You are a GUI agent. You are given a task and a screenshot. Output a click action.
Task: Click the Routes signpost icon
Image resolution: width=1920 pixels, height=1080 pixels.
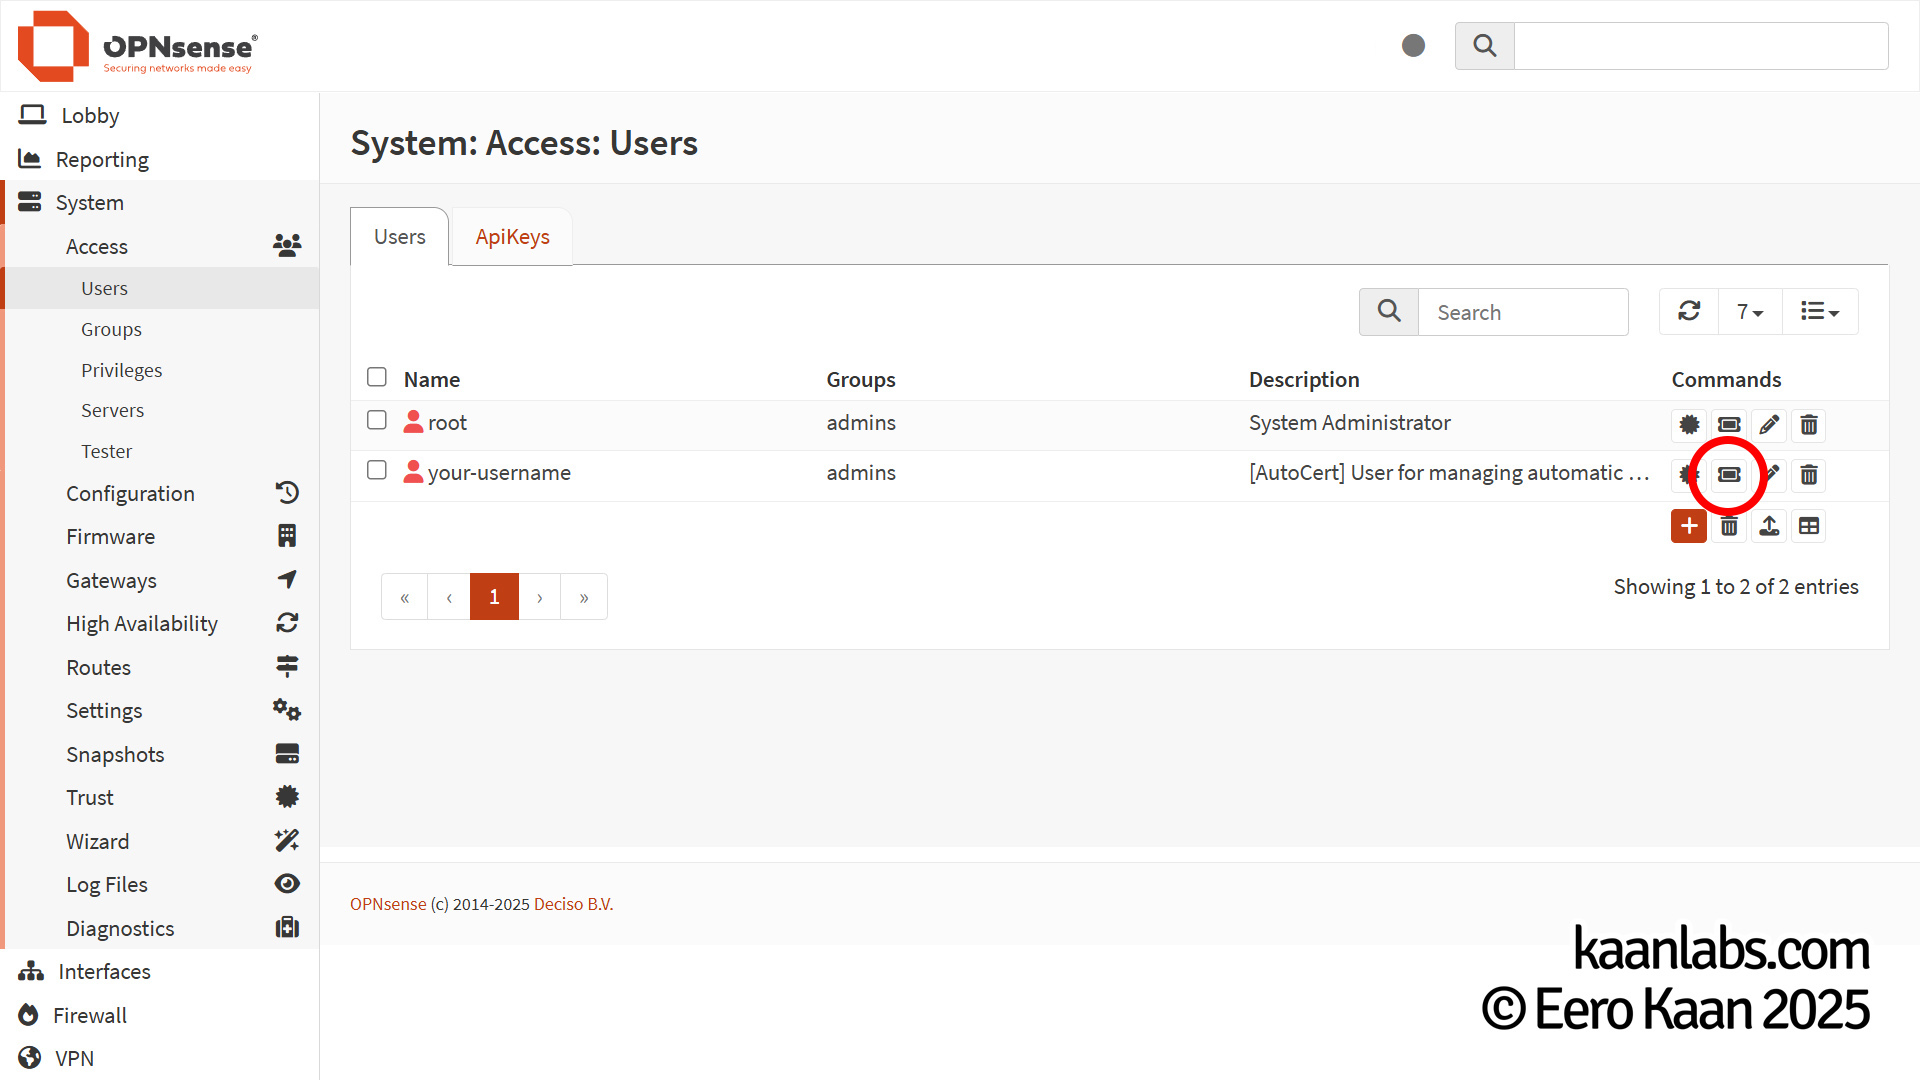(287, 666)
